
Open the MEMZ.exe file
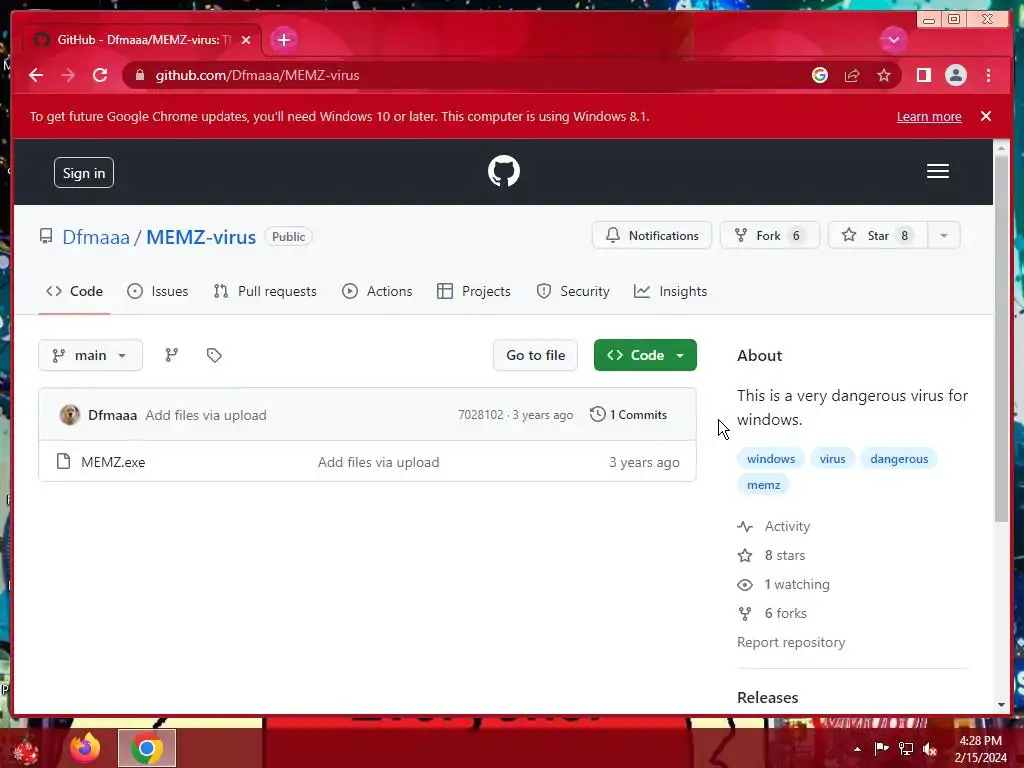coord(113,462)
